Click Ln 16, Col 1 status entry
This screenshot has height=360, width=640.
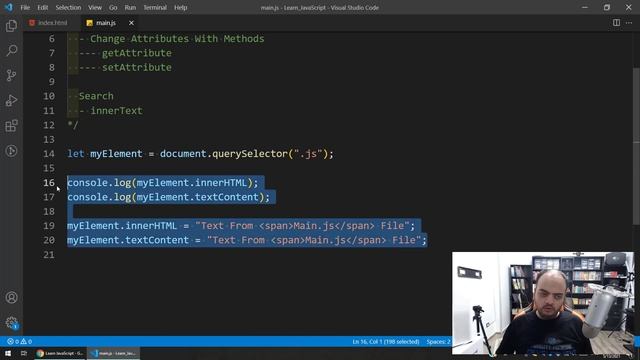point(386,341)
